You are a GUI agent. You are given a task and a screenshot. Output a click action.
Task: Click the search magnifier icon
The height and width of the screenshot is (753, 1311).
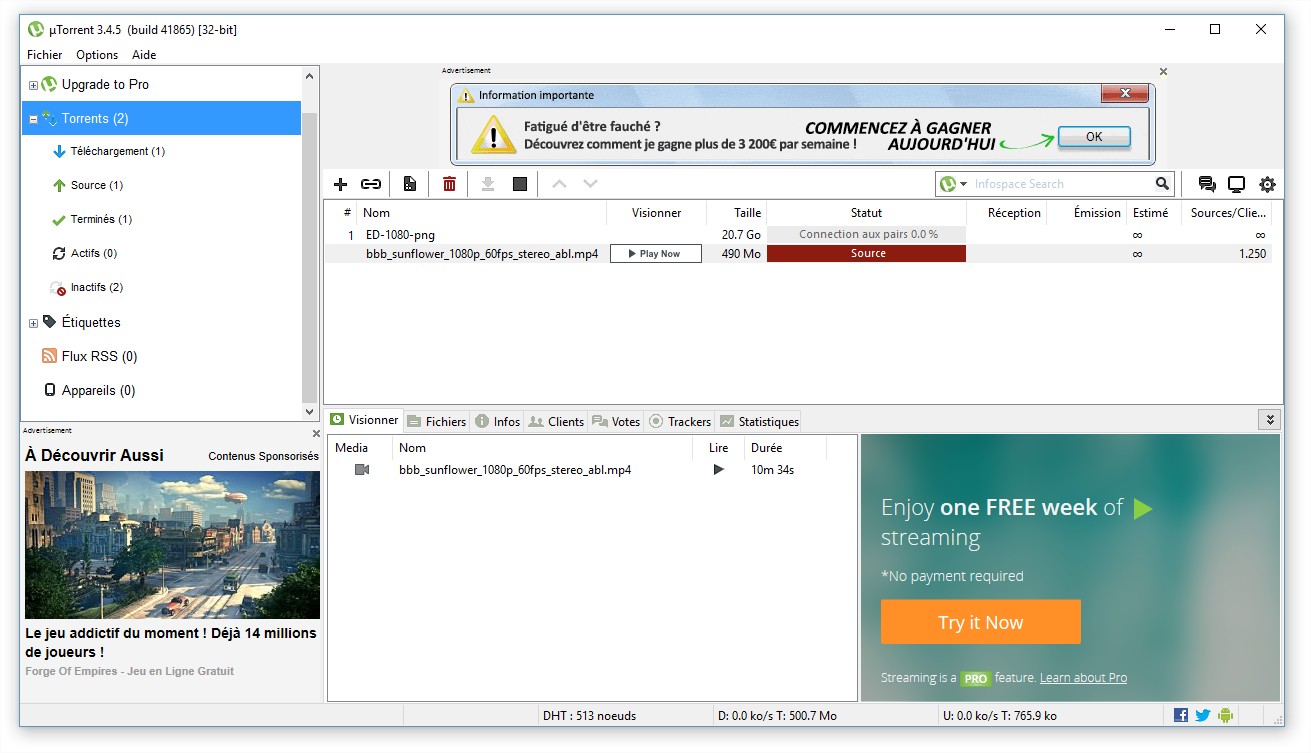(x=1162, y=184)
